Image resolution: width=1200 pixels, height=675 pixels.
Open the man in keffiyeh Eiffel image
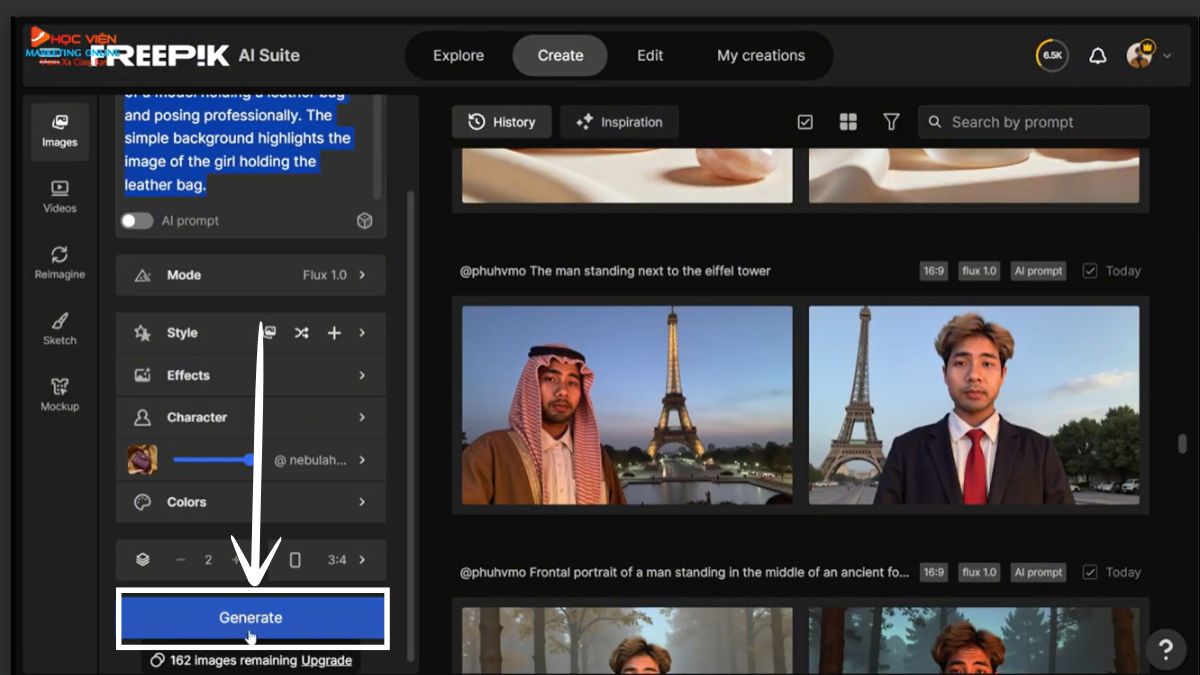click(x=627, y=405)
